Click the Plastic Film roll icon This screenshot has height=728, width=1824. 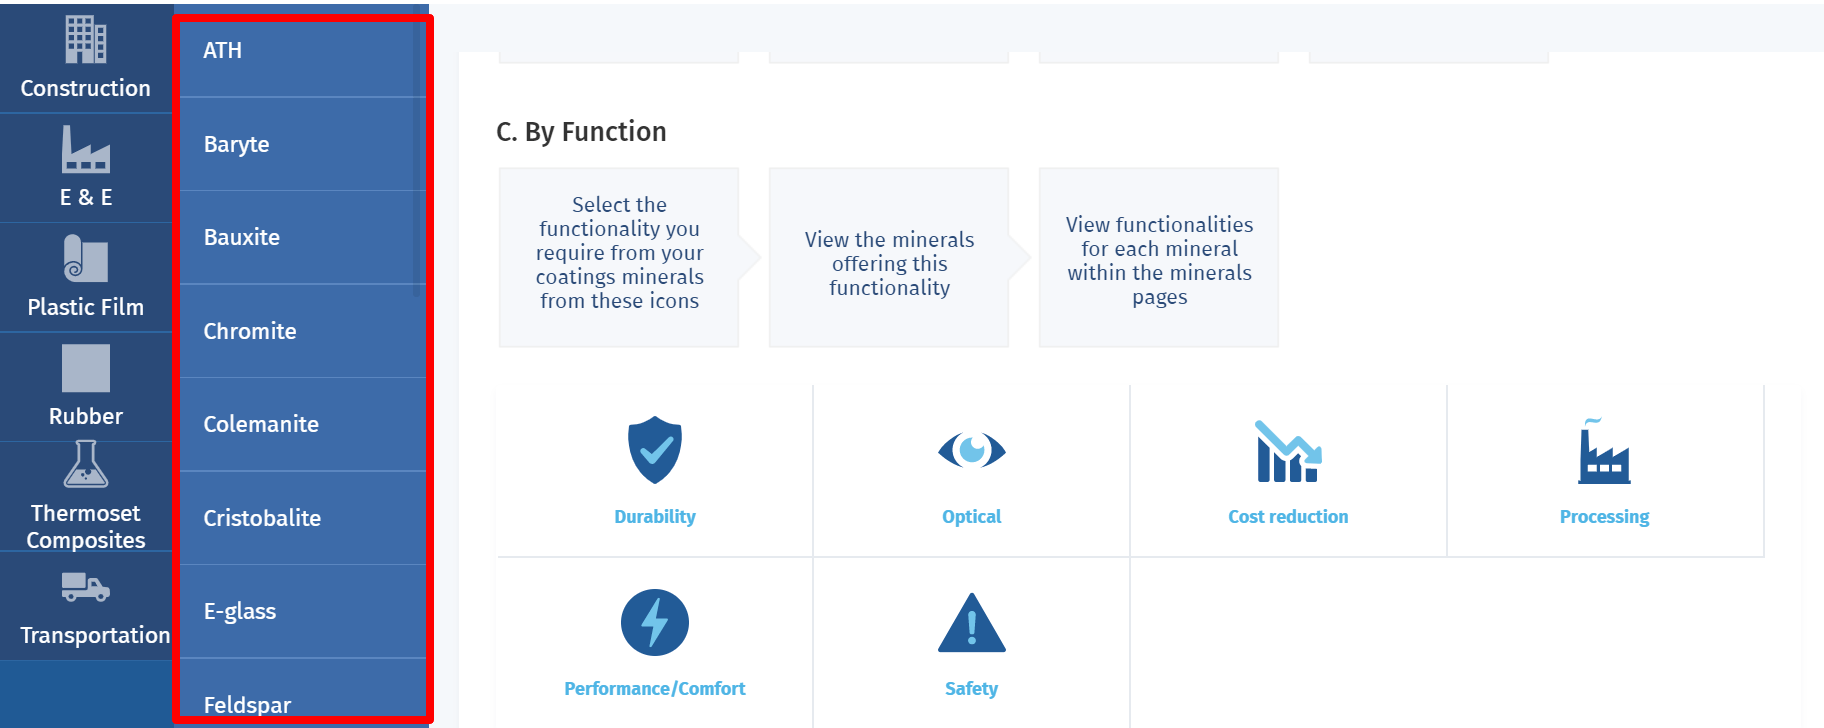pyautogui.click(x=86, y=259)
